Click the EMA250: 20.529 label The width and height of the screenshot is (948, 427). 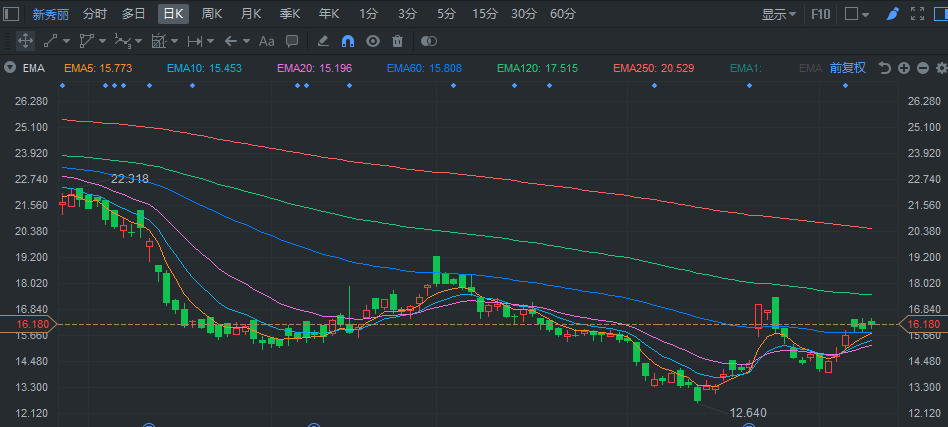[x=654, y=68]
